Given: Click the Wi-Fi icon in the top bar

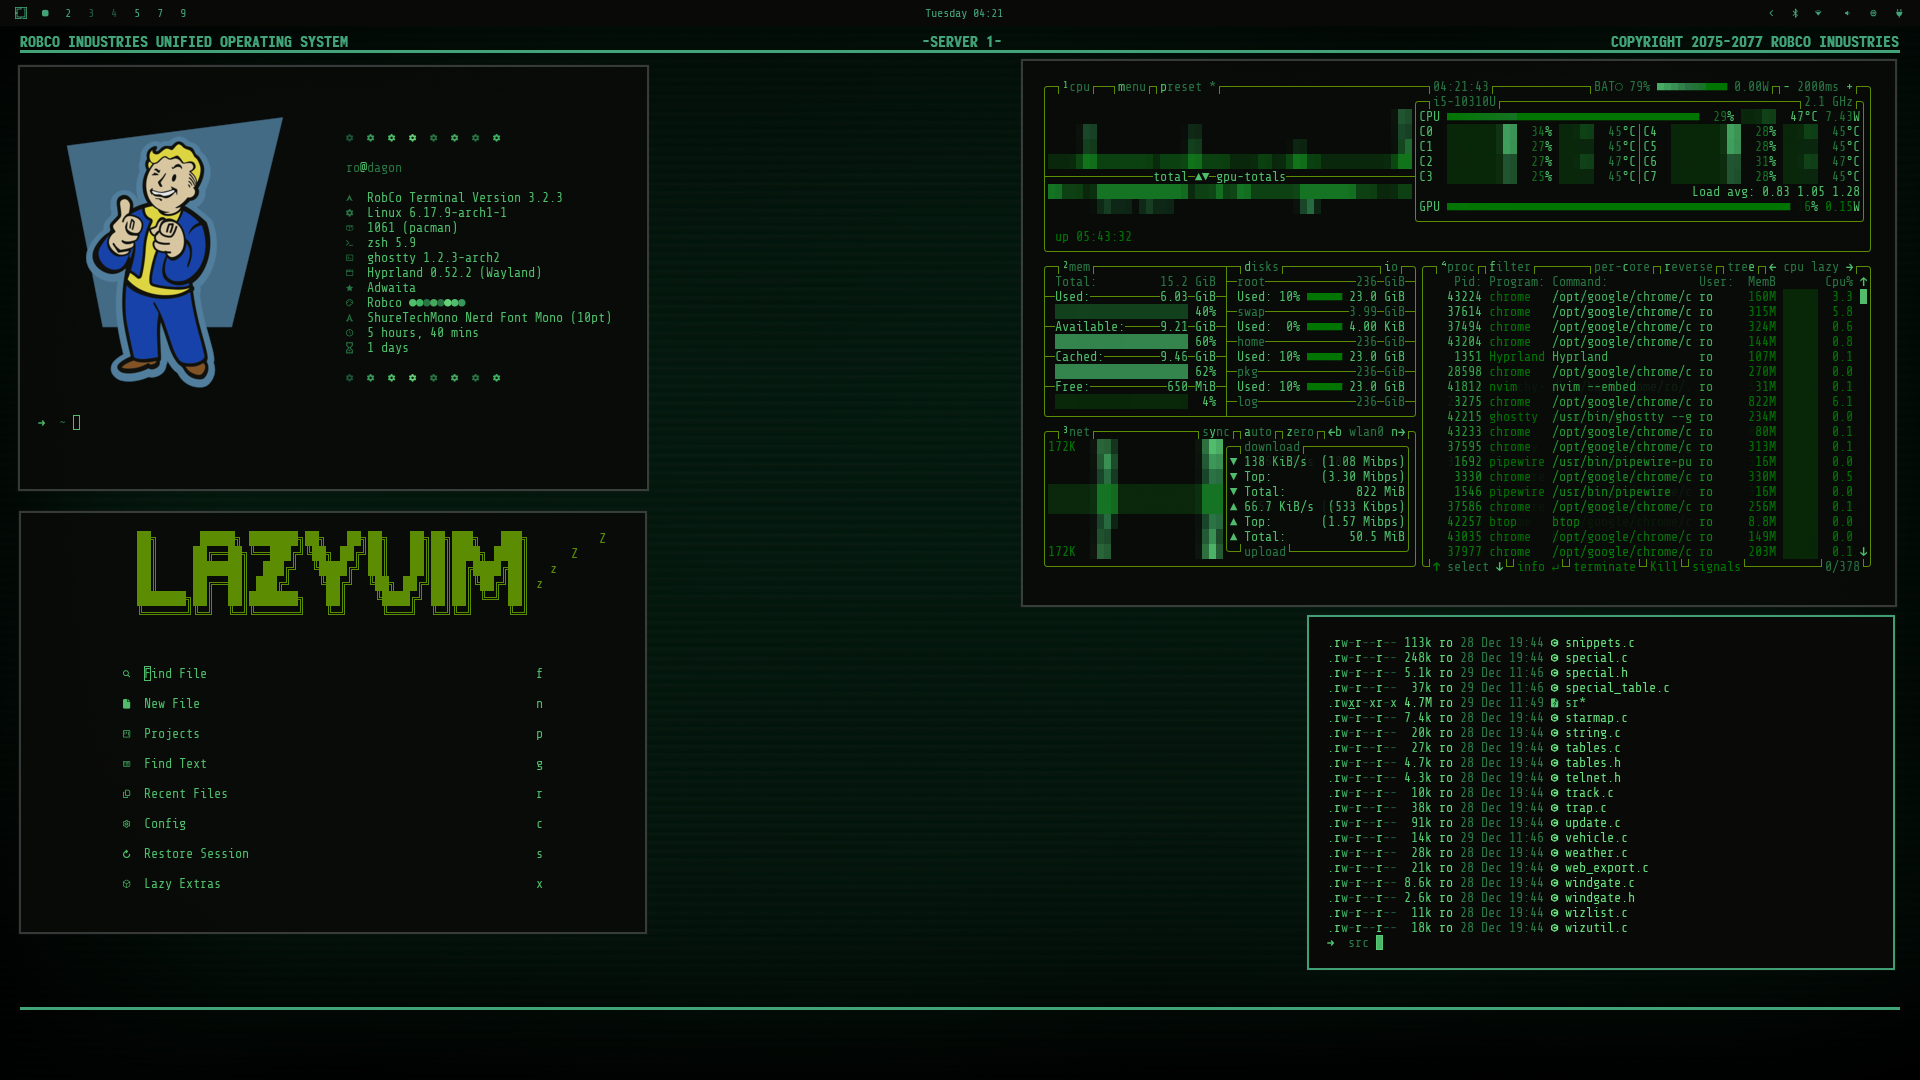Looking at the screenshot, I should coord(1818,13).
